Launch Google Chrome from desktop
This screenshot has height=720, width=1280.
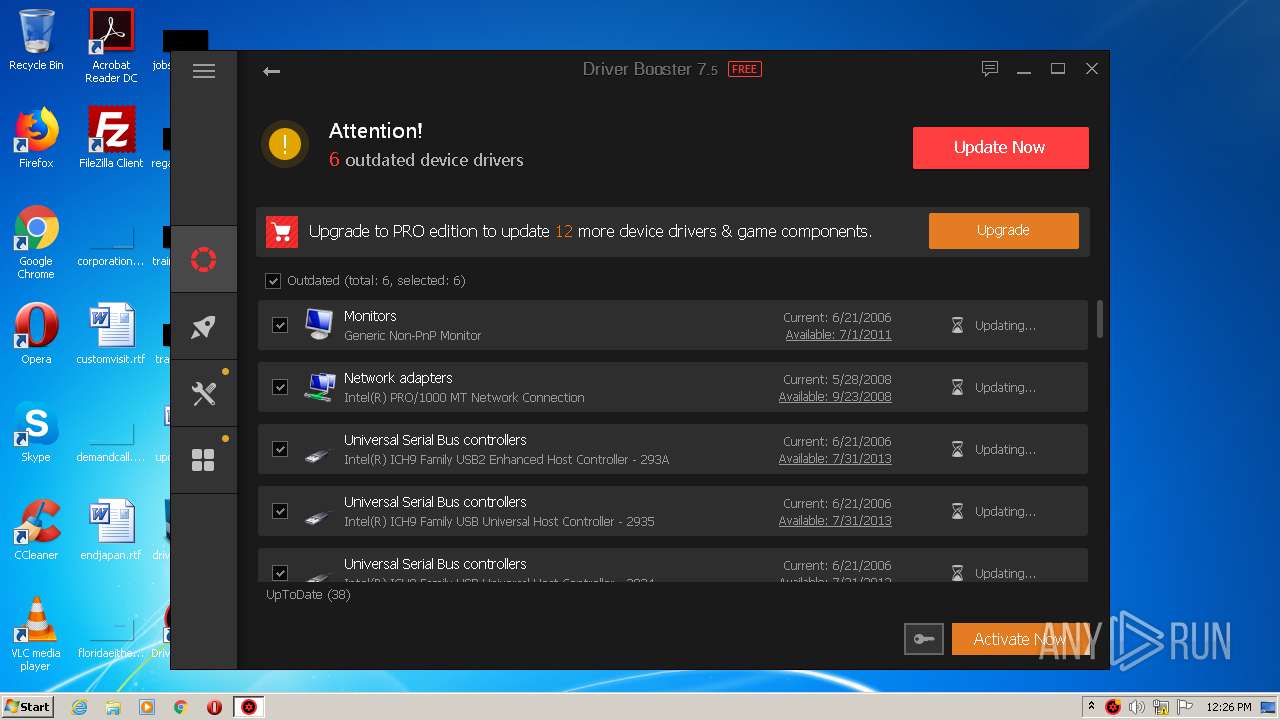click(x=36, y=242)
